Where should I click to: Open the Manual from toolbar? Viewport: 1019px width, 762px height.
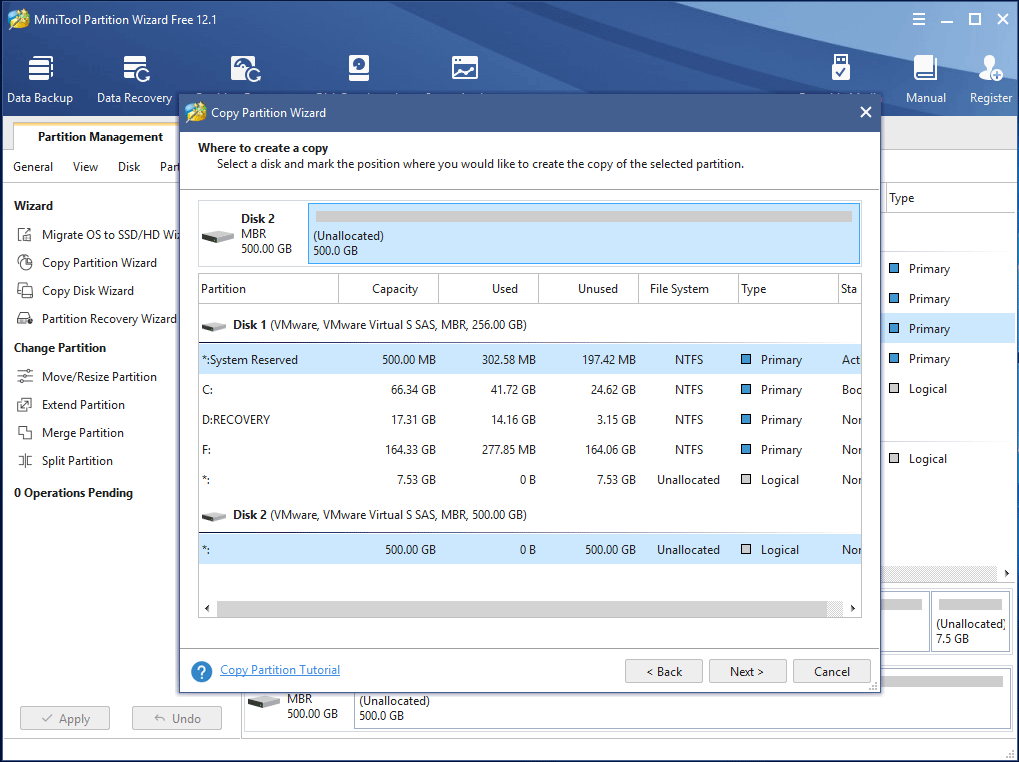925,79
